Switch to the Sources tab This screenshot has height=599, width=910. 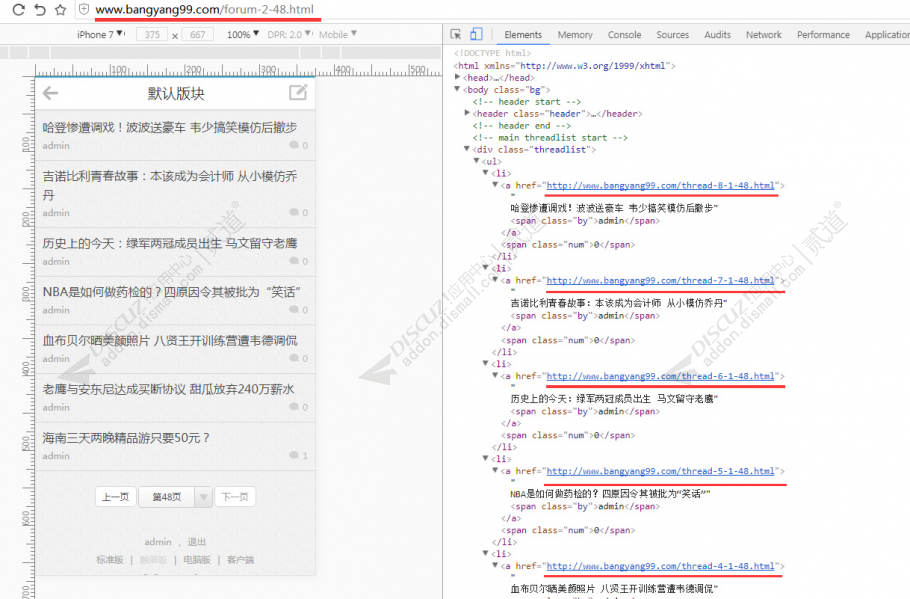tap(673, 35)
